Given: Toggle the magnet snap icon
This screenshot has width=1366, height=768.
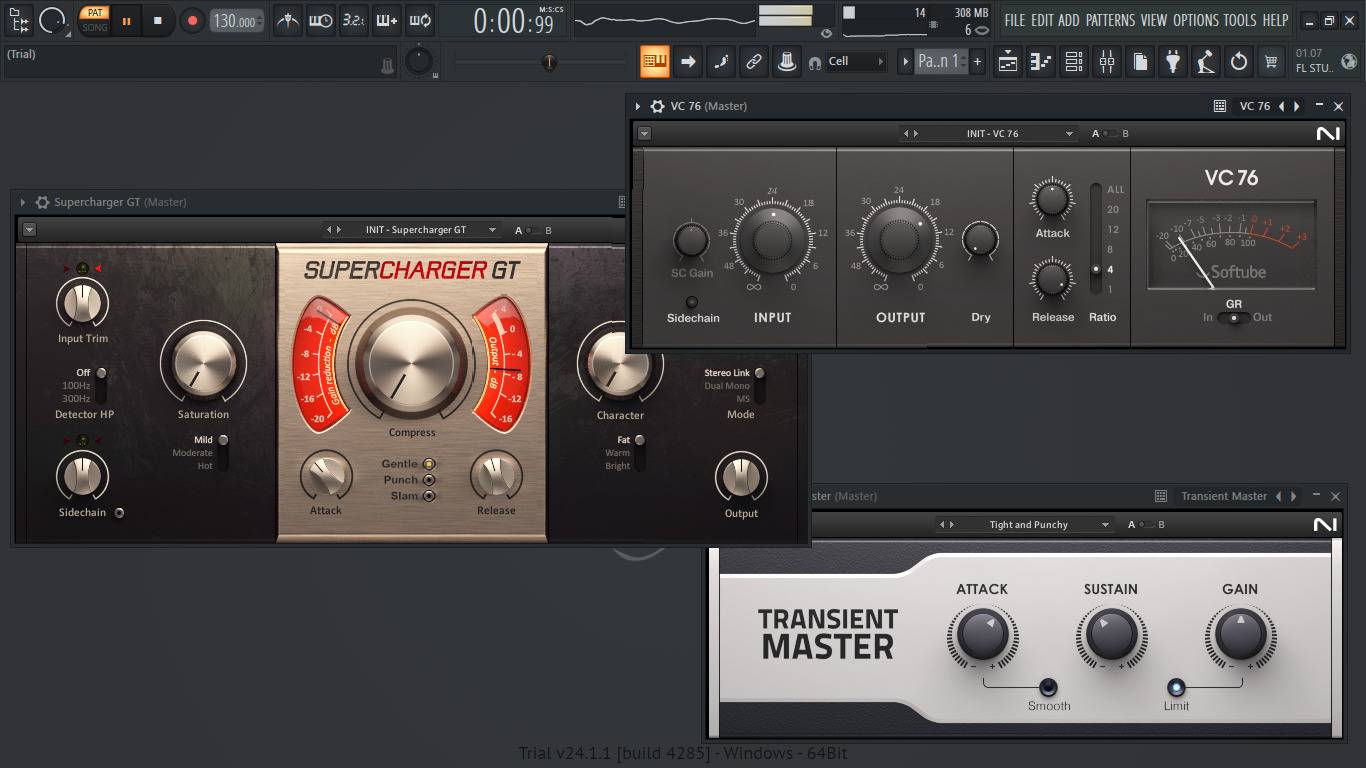Looking at the screenshot, I should (x=815, y=62).
